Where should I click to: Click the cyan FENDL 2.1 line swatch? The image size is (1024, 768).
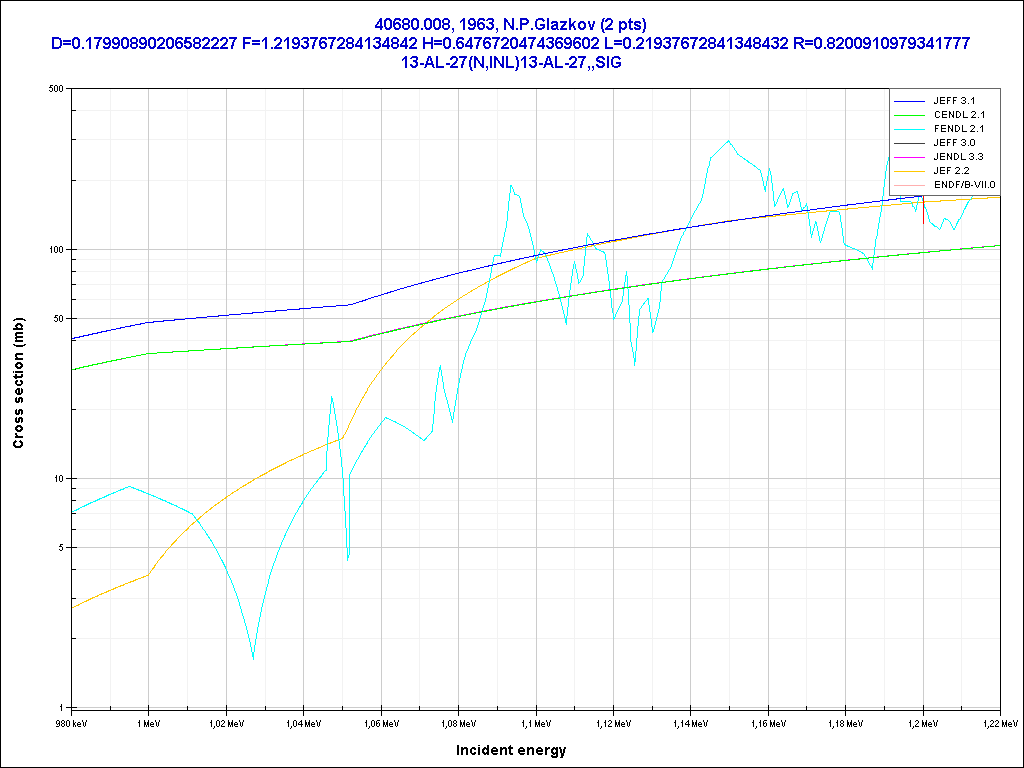tap(909, 130)
